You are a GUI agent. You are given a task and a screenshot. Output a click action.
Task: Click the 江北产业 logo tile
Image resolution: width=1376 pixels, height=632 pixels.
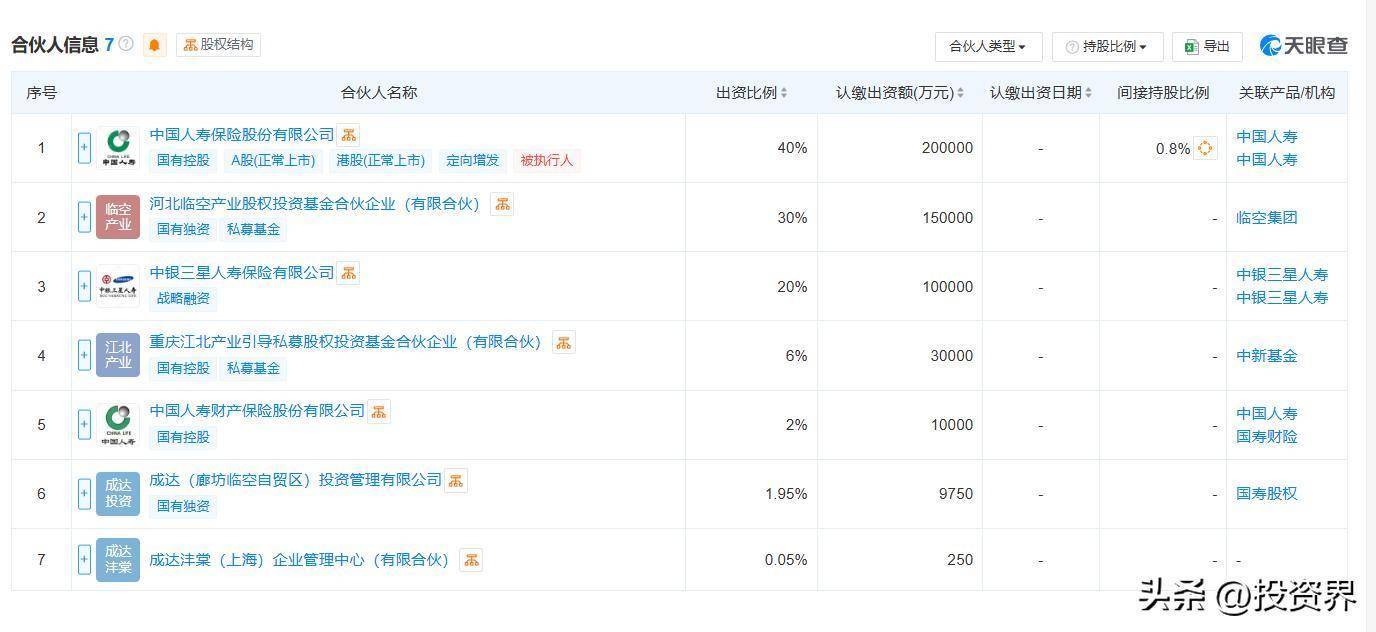(118, 355)
